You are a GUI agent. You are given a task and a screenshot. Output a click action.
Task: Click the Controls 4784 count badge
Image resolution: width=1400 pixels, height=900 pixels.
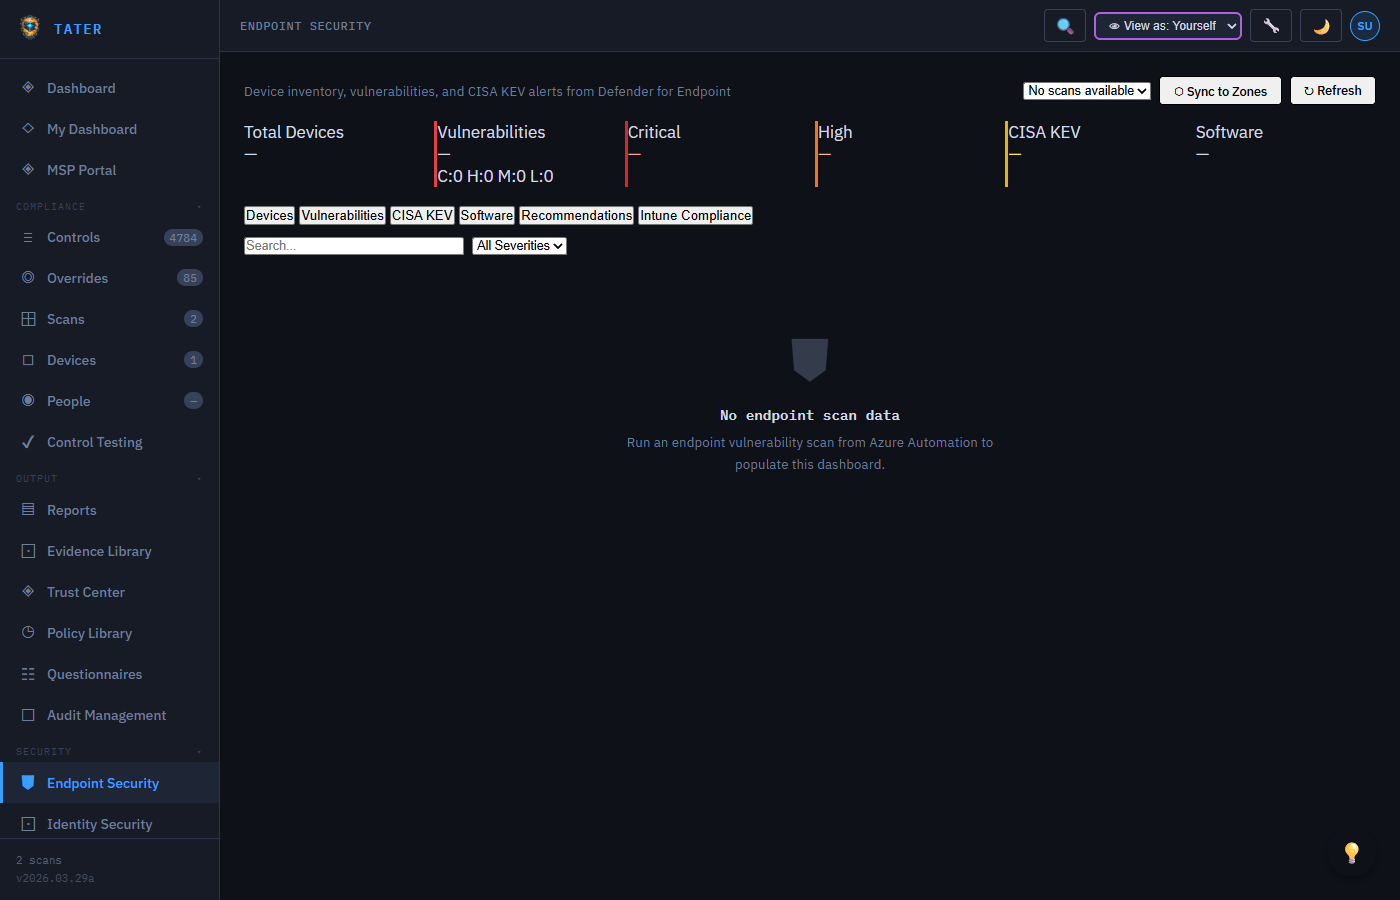point(183,238)
